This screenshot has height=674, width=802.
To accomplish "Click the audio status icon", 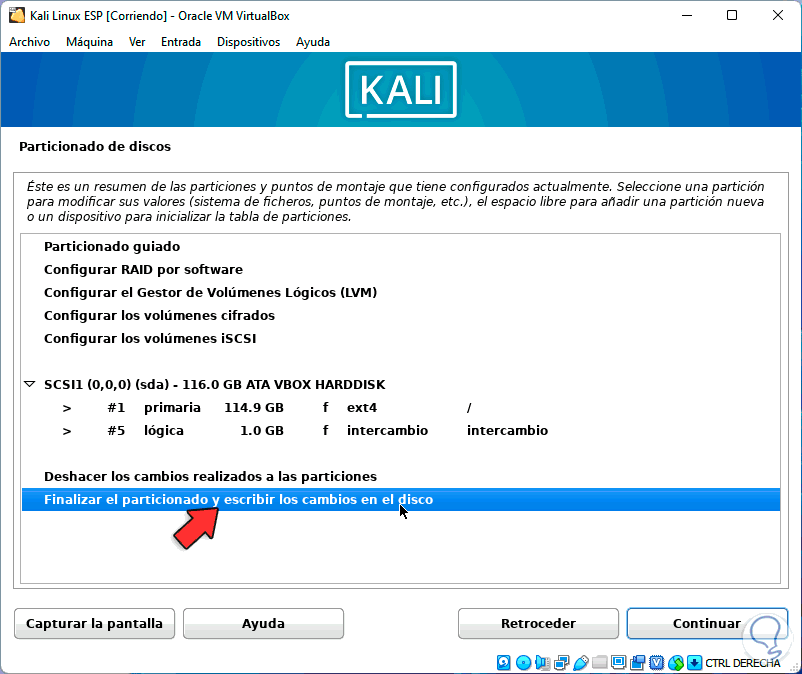I will 542,663.
